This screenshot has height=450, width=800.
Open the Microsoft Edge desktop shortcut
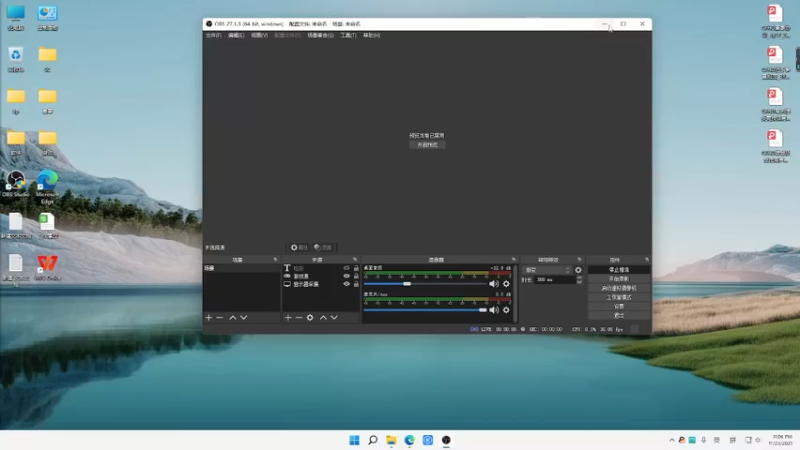(x=47, y=187)
